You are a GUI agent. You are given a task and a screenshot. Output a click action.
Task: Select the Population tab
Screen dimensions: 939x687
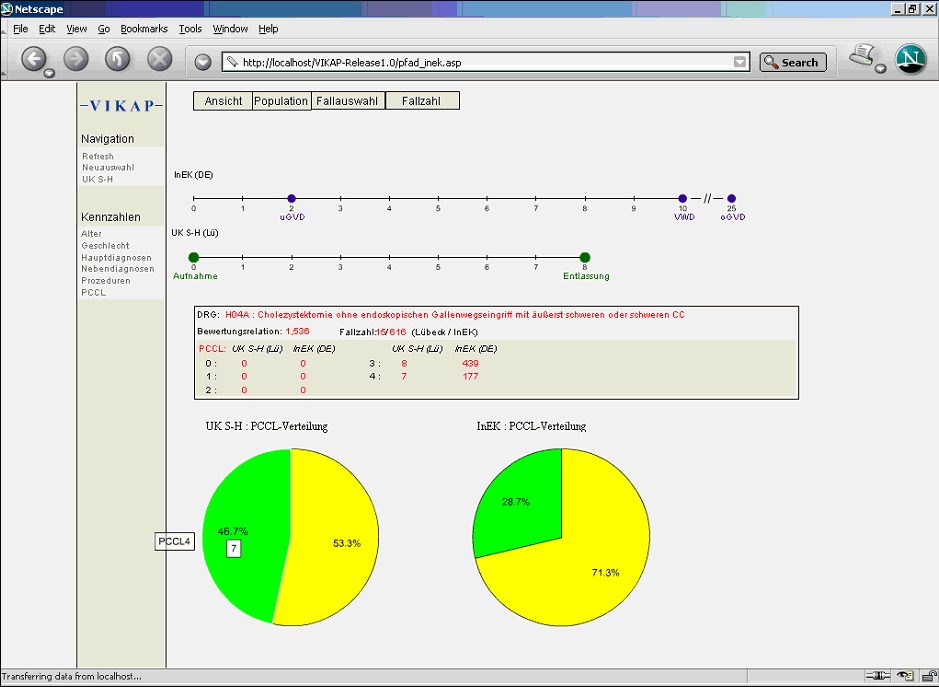(x=281, y=101)
